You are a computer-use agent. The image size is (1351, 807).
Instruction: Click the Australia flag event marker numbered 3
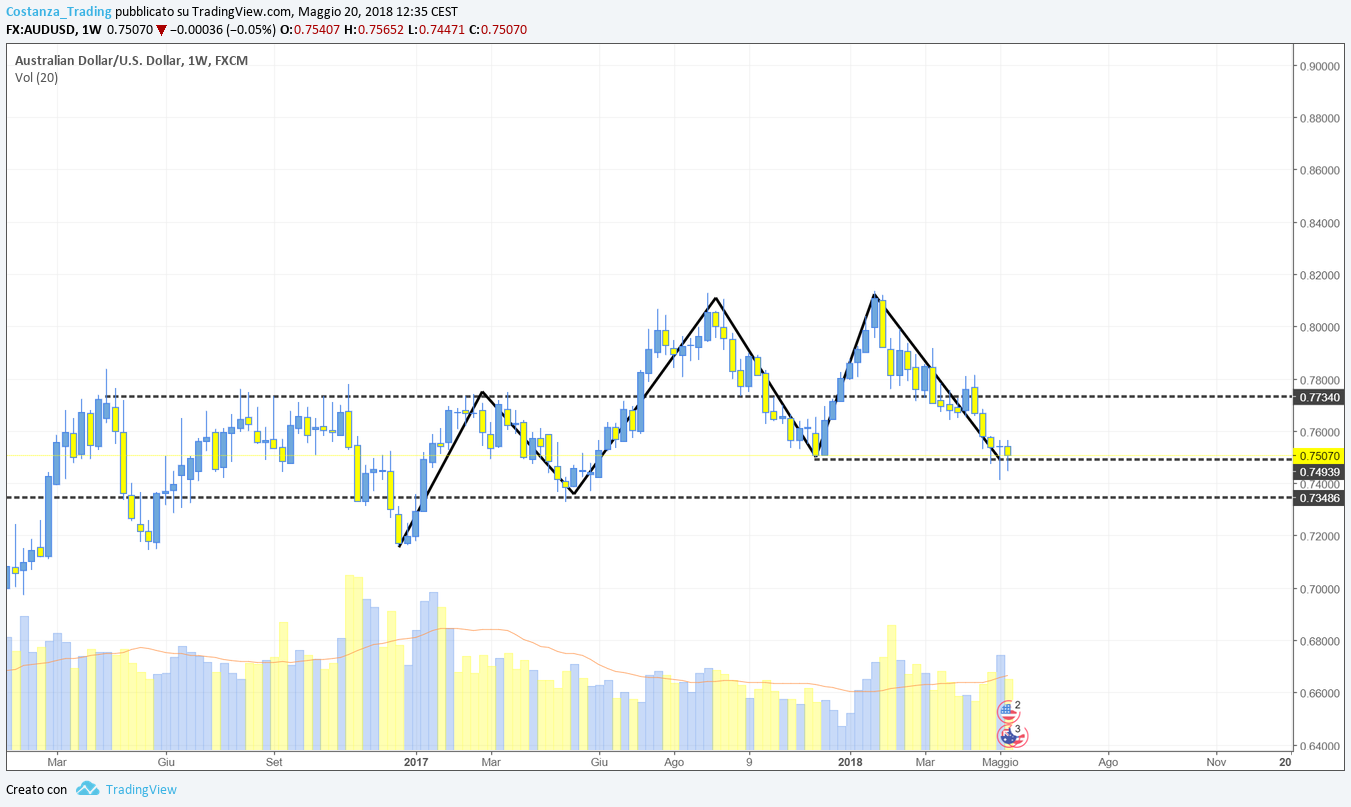tap(1008, 736)
